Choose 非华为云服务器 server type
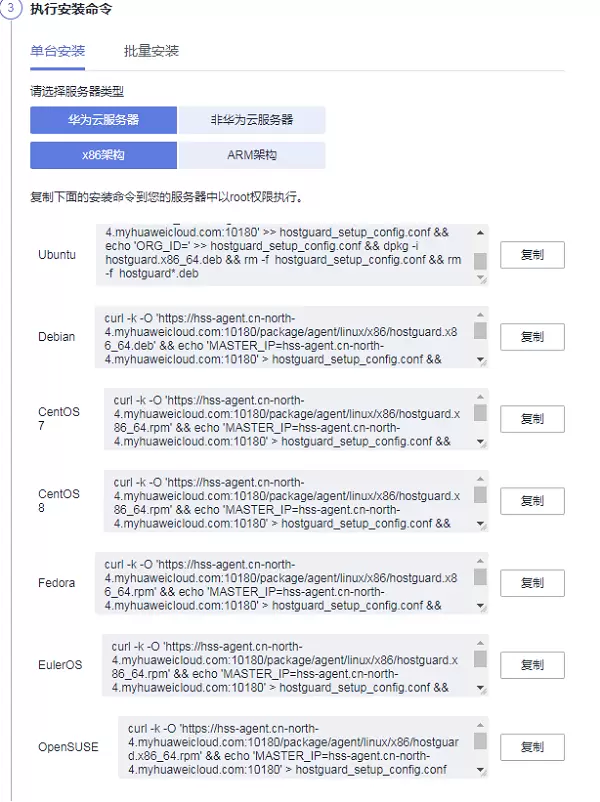The height and width of the screenshot is (802, 600). click(x=252, y=120)
